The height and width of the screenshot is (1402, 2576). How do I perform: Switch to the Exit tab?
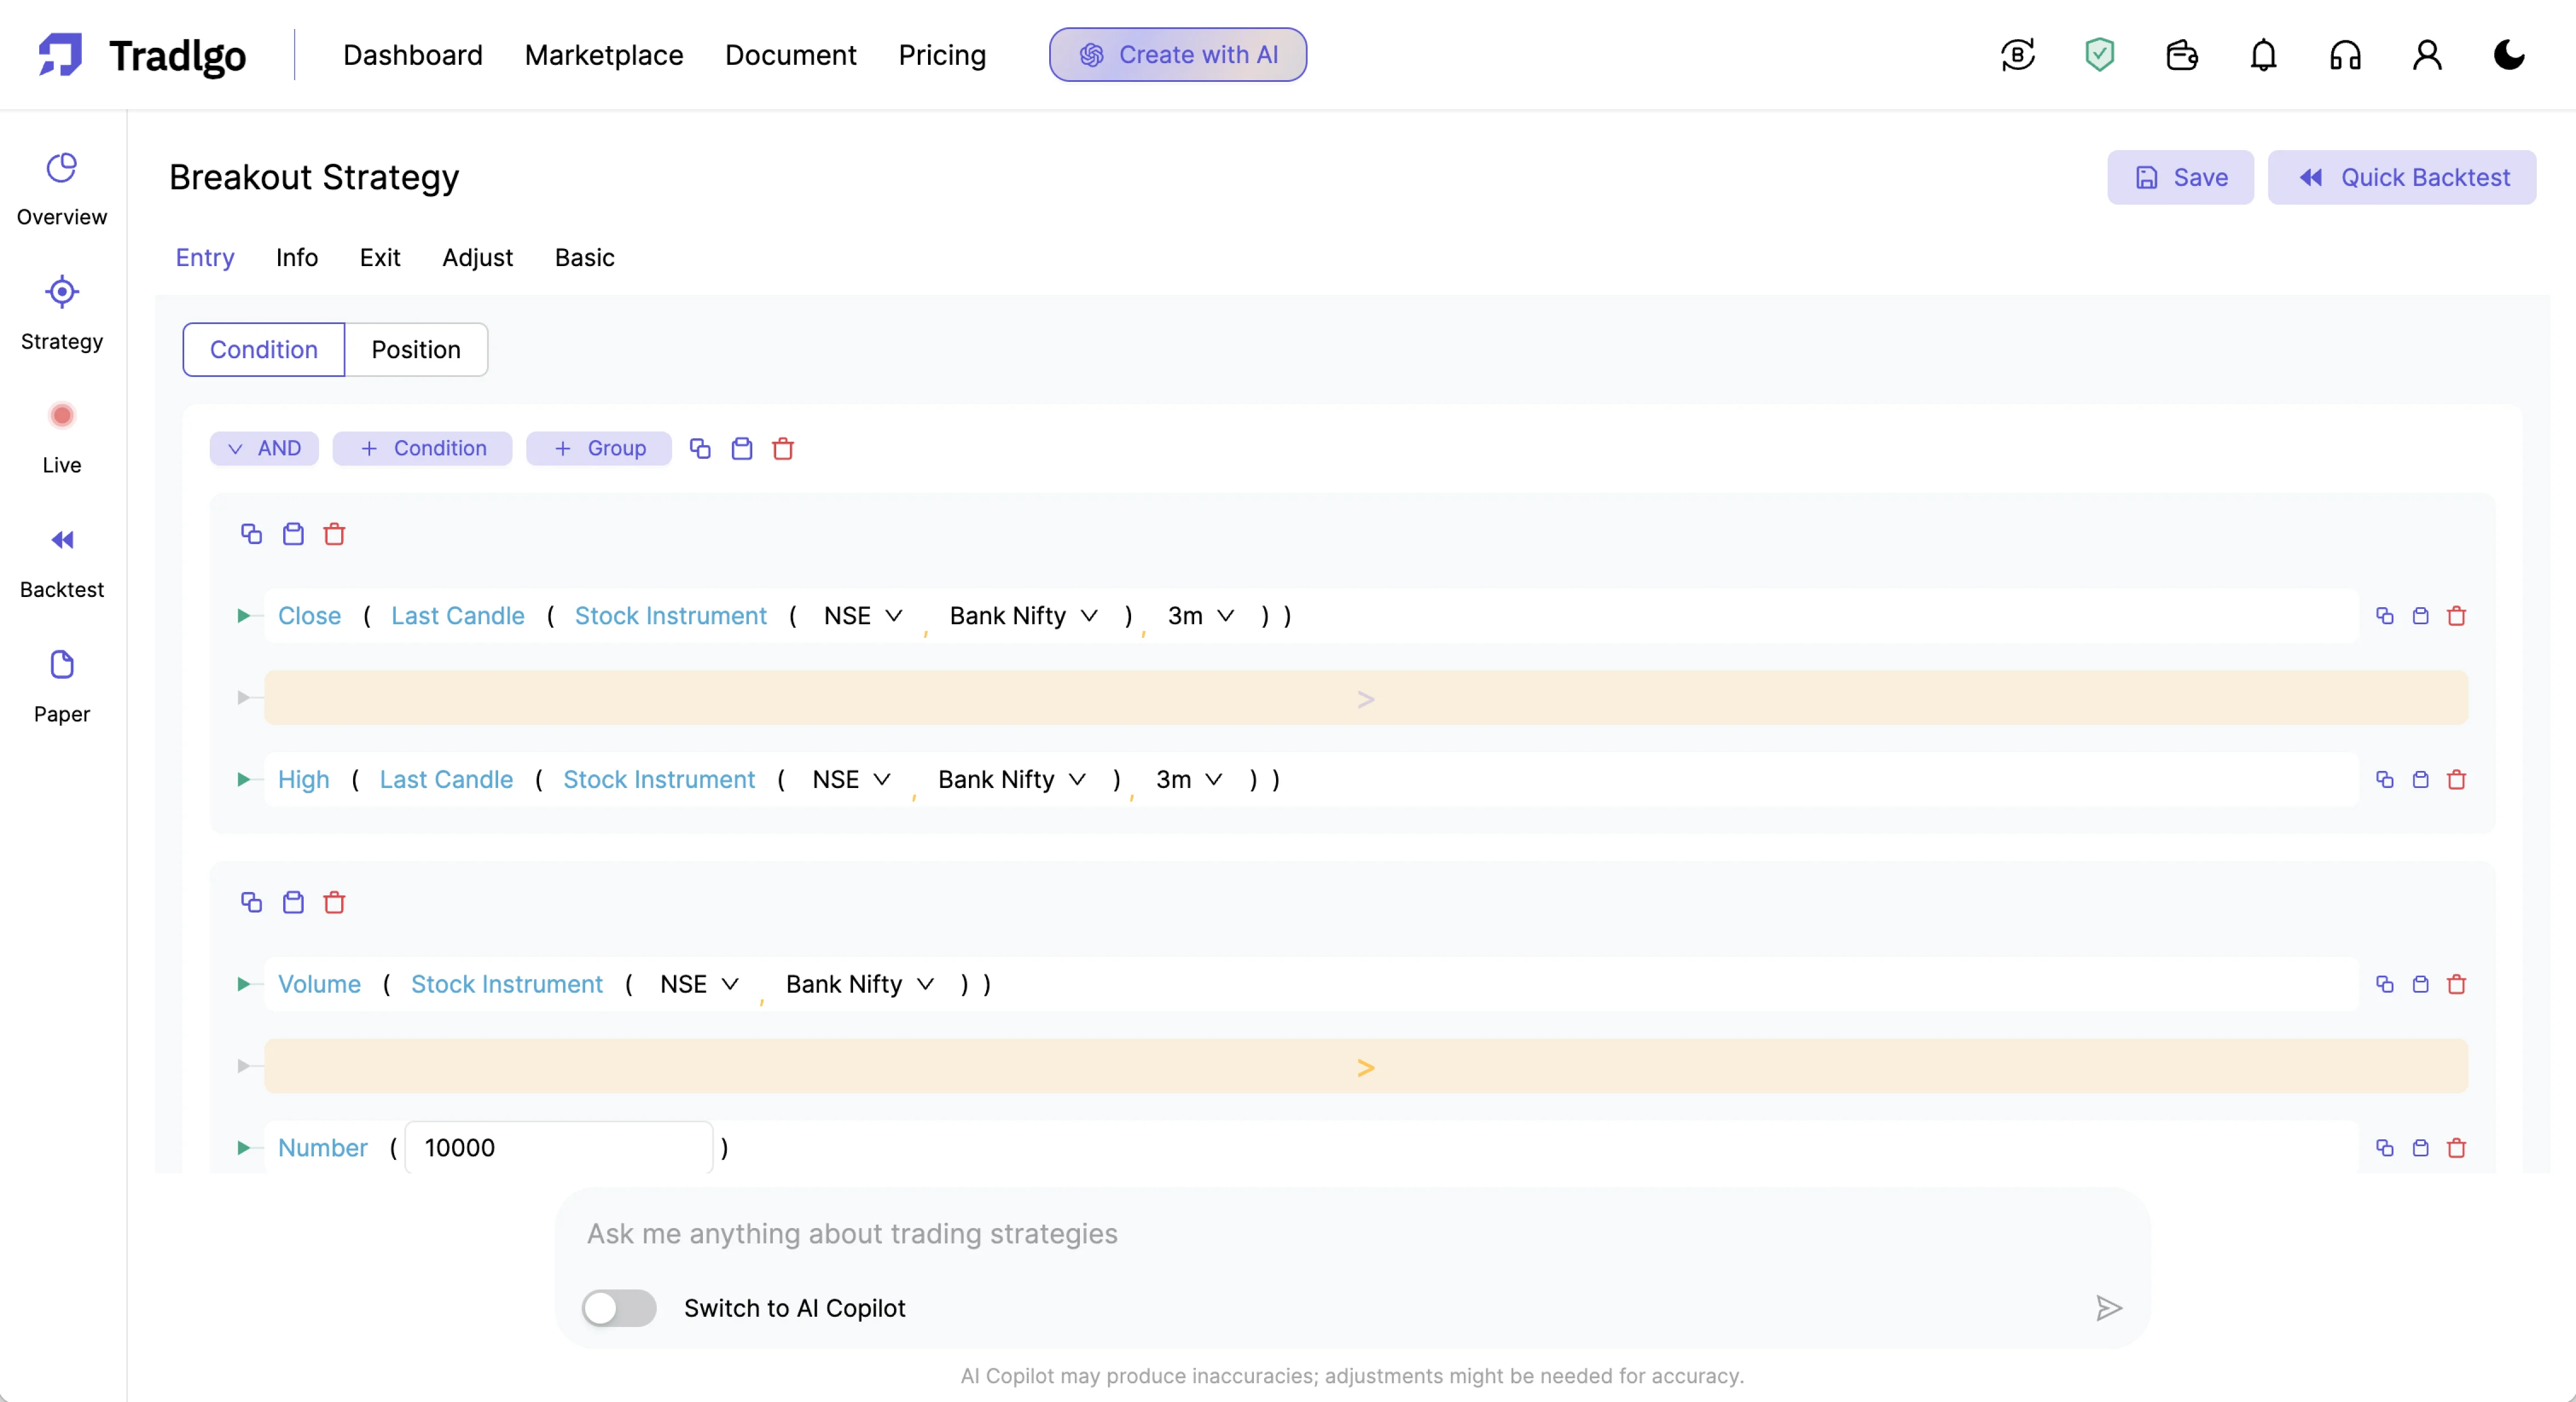pyautogui.click(x=380, y=258)
